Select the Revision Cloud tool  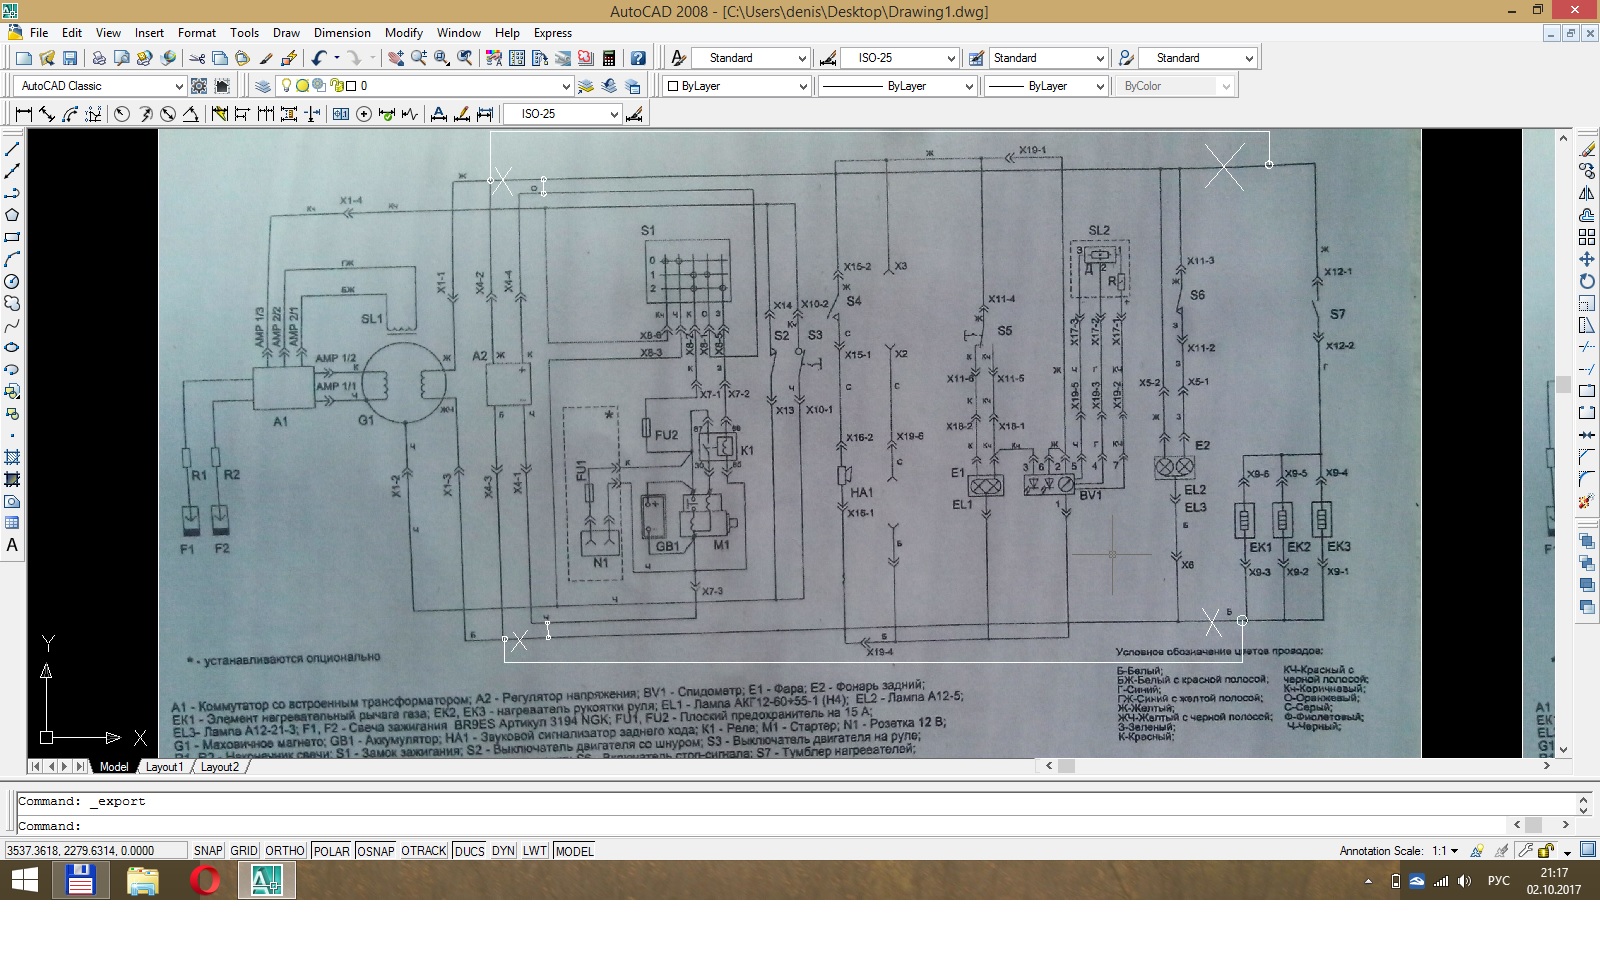[12, 303]
